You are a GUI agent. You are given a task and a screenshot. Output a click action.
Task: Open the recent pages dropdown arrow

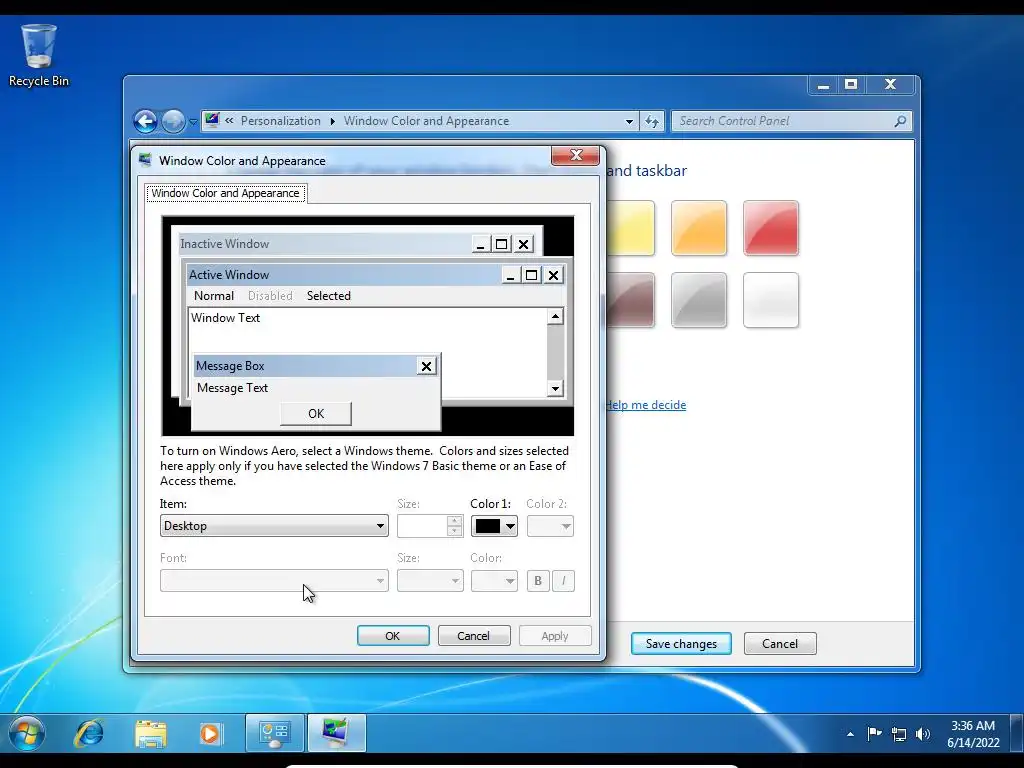[193, 122]
